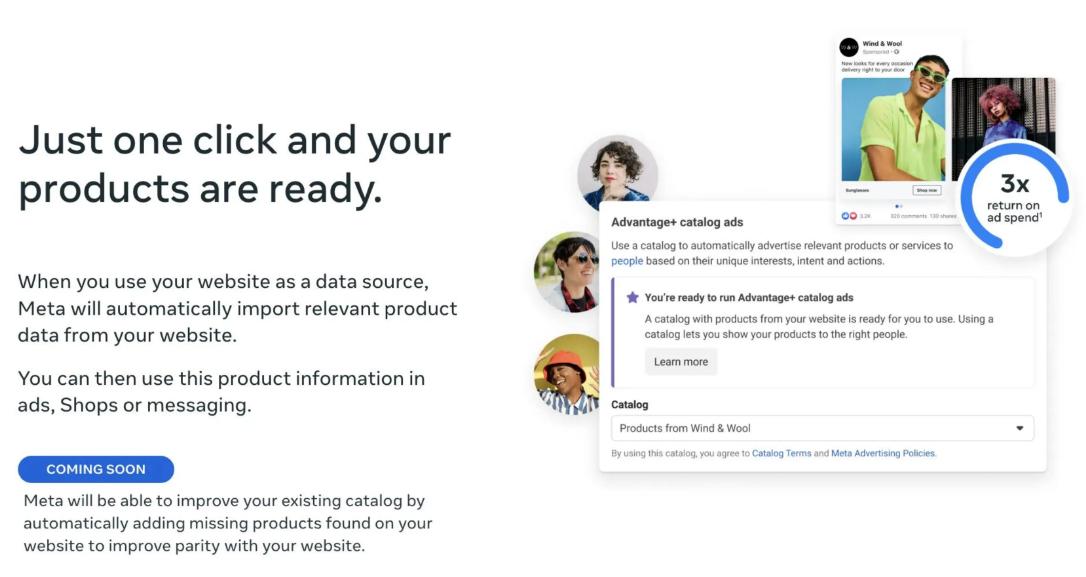Click the headline "Just one click and your products are ready."
The image size is (1086, 577).
tap(235, 164)
